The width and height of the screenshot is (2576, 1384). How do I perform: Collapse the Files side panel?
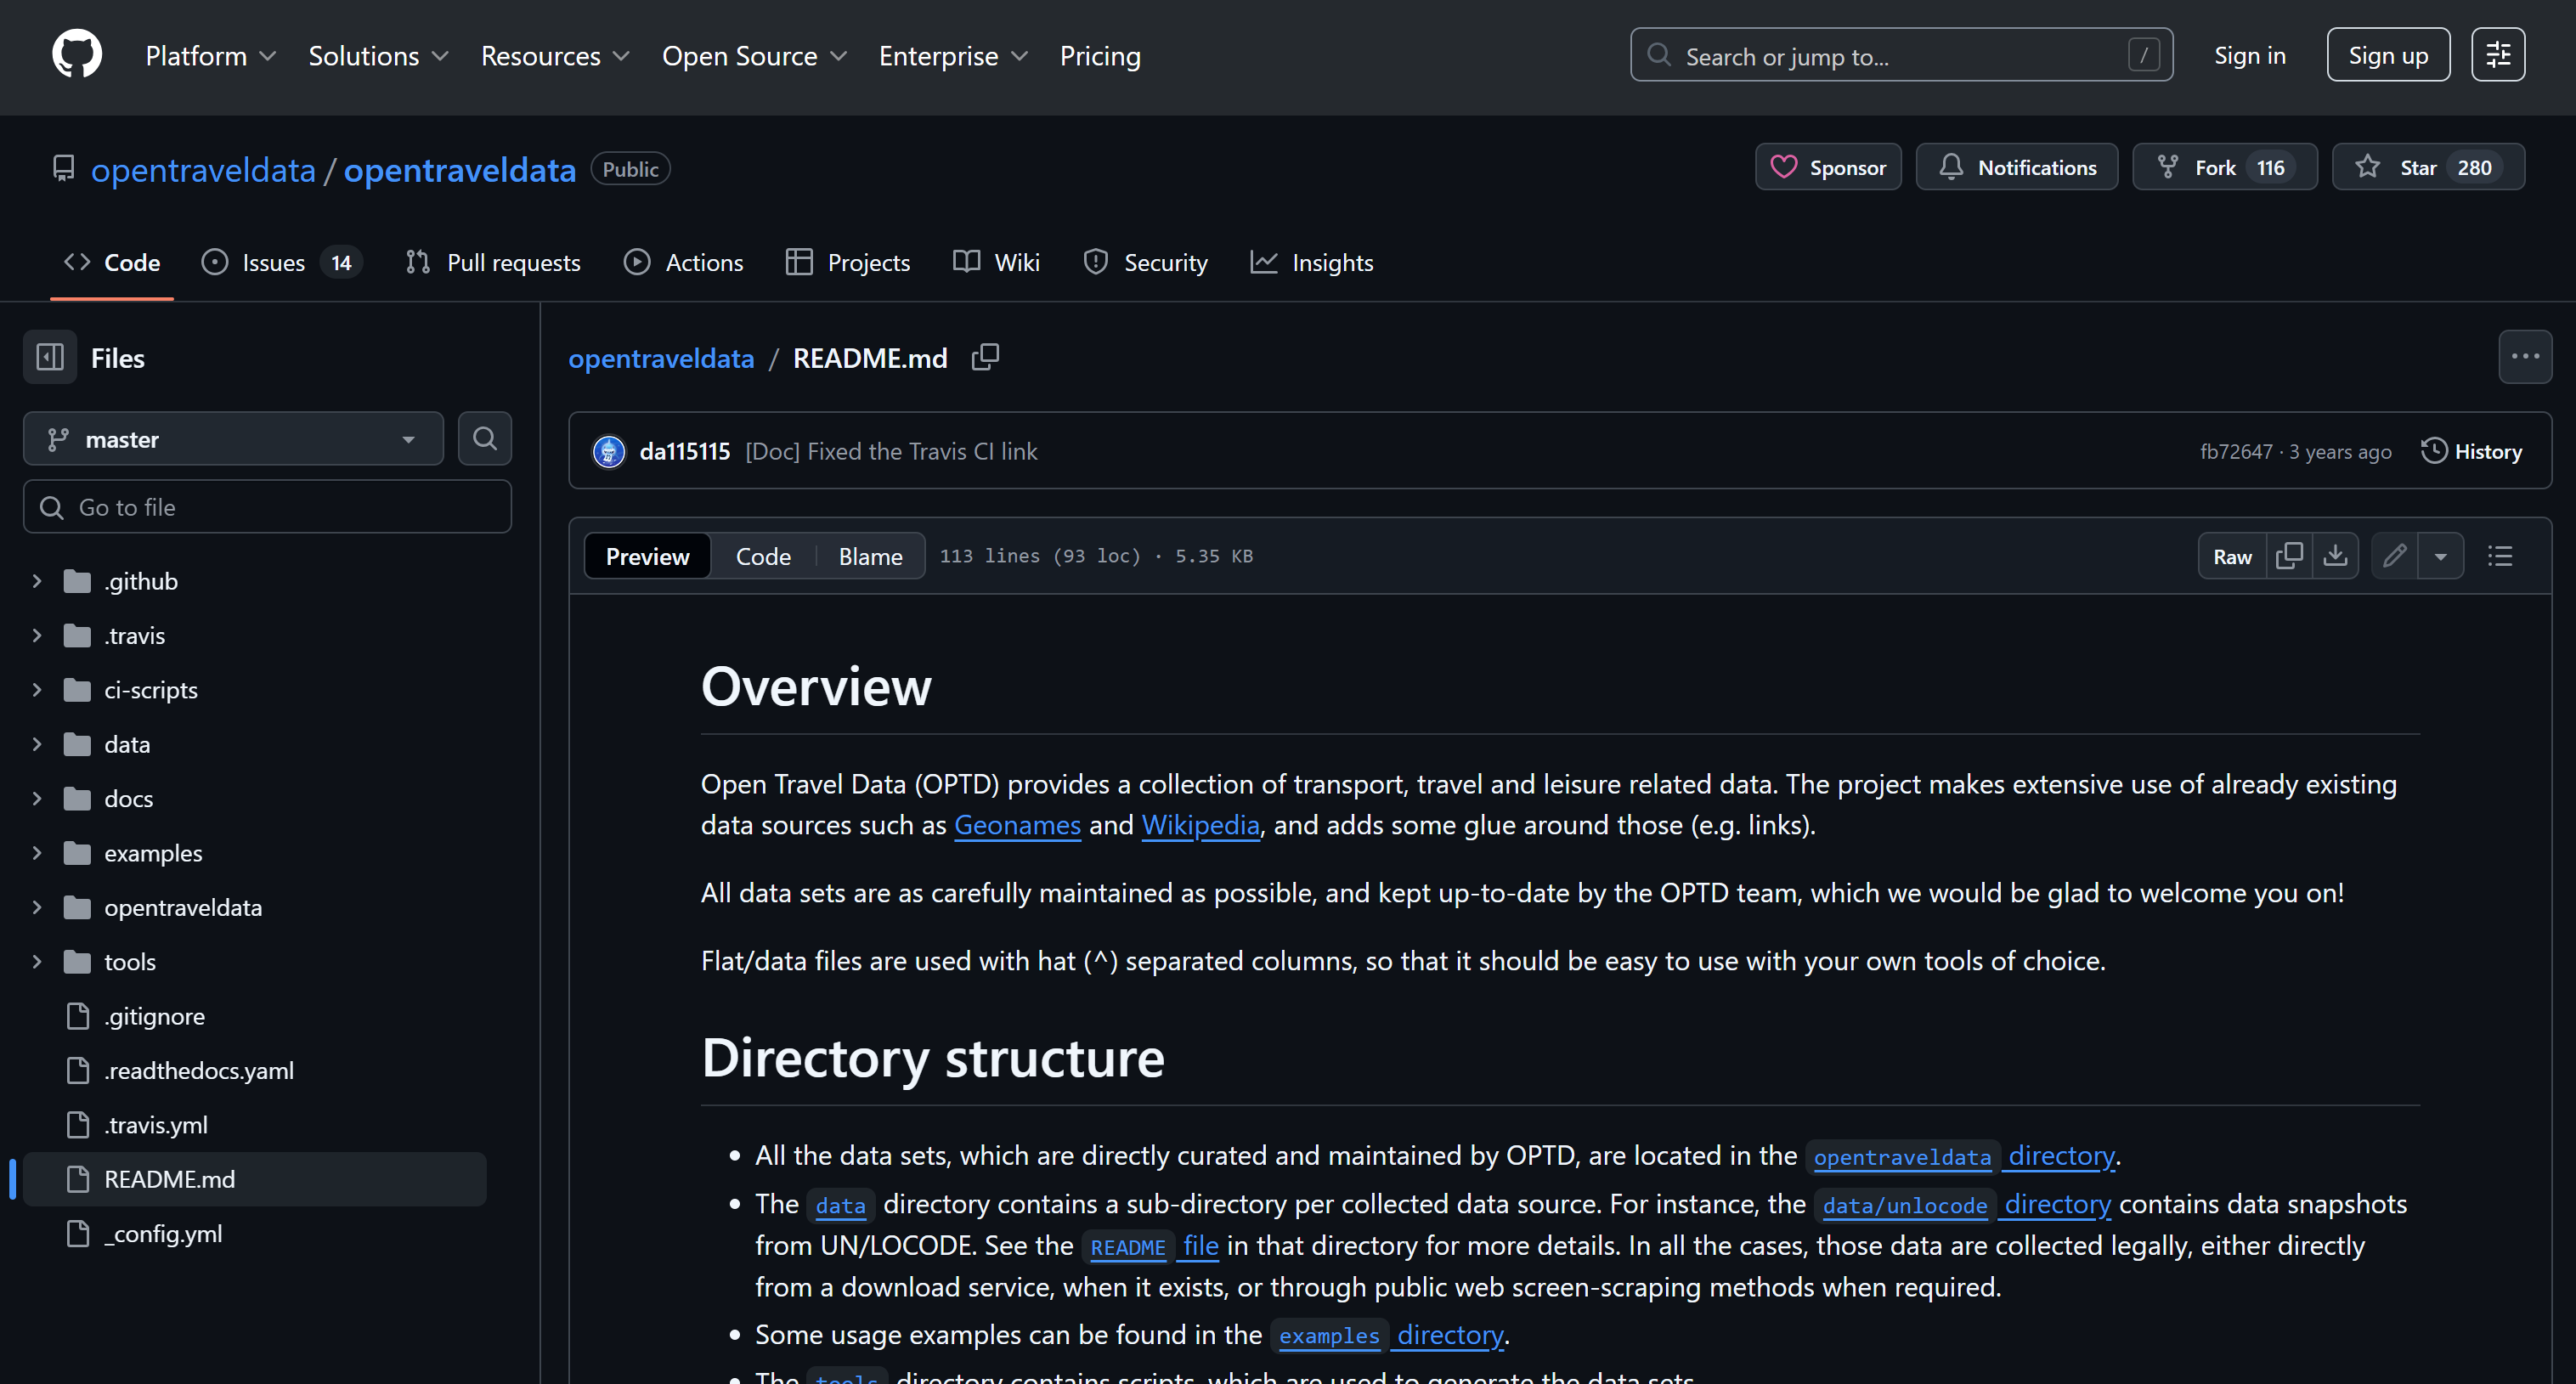[x=49, y=356]
